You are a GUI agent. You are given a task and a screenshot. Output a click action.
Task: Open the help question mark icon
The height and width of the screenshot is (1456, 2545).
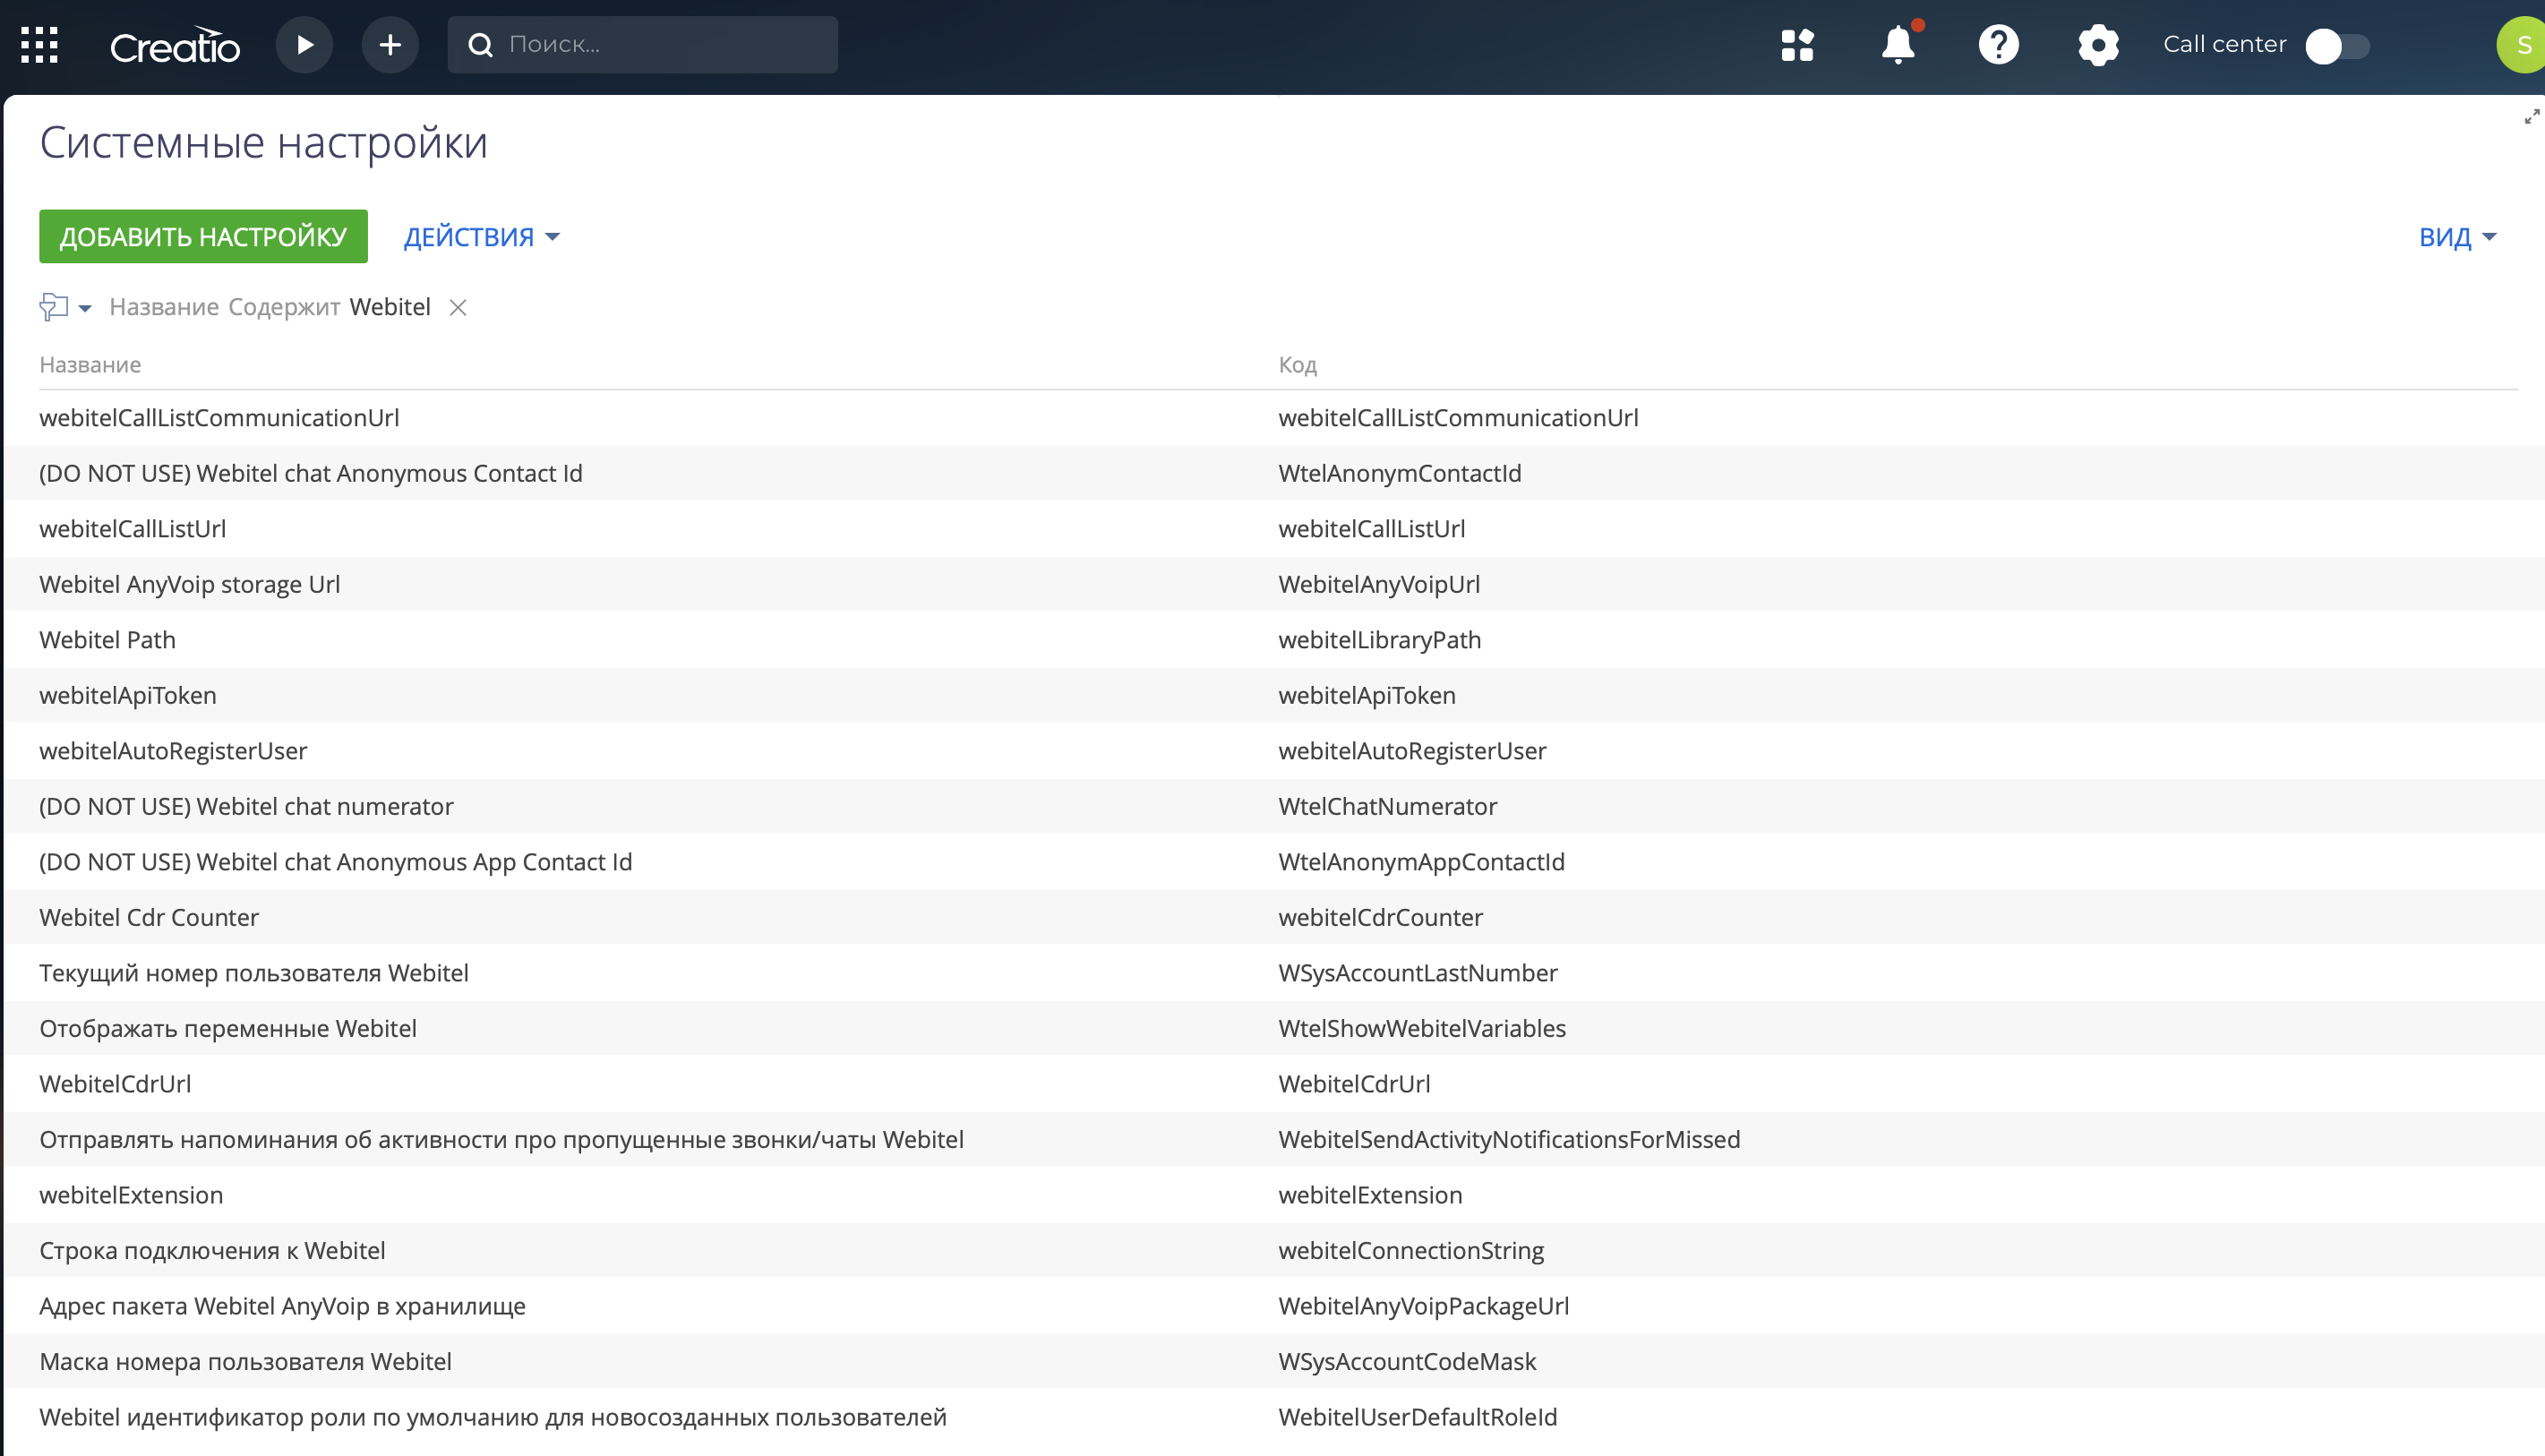[x=1998, y=45]
